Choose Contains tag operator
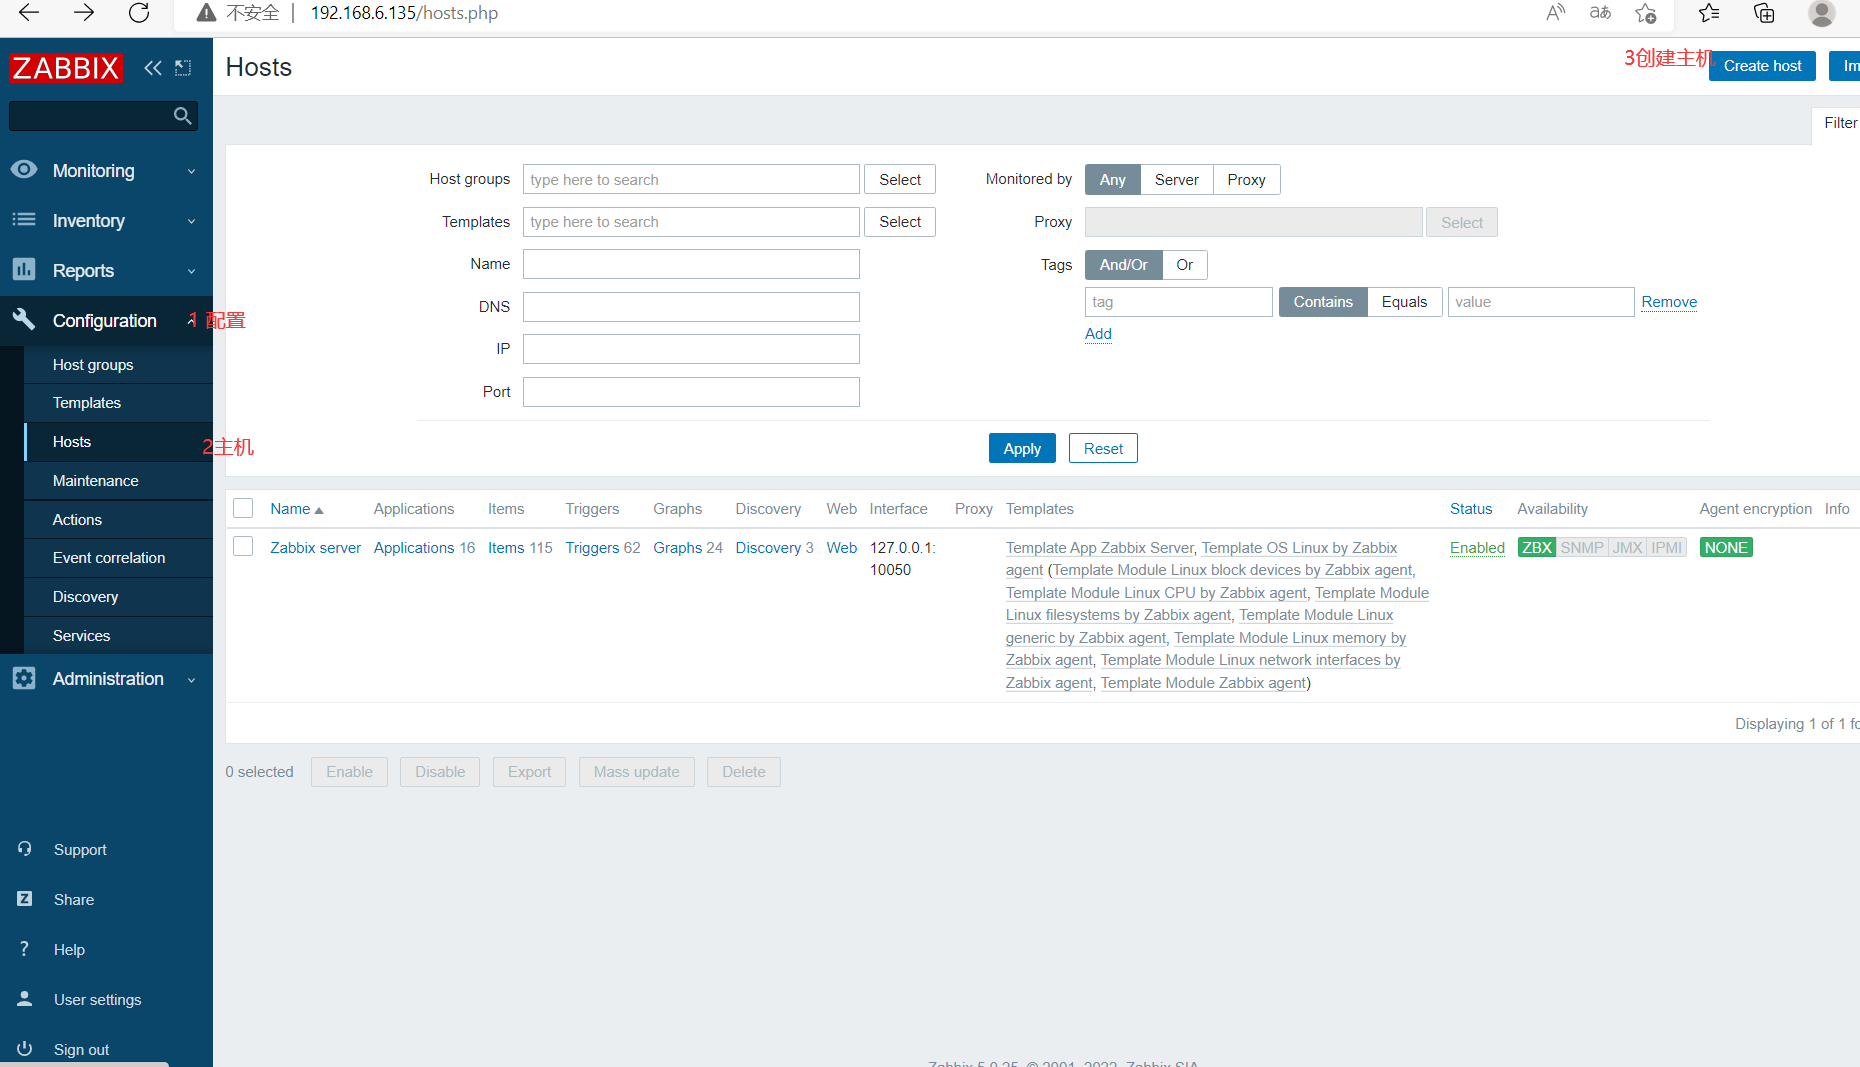 click(x=1323, y=302)
